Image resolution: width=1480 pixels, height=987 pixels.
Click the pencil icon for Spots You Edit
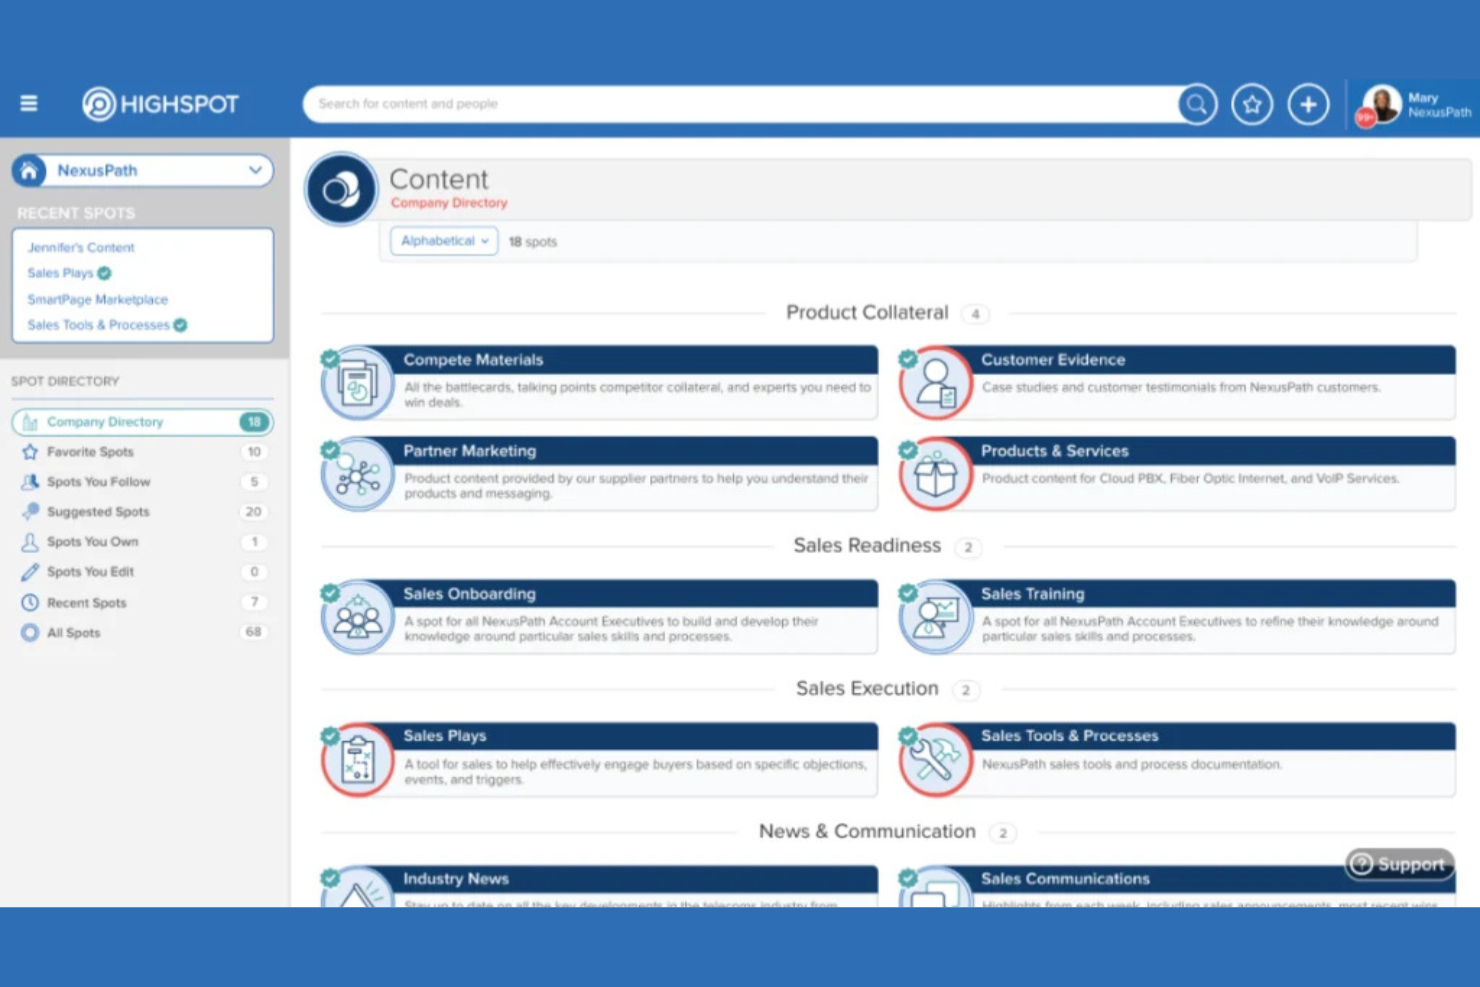30,572
